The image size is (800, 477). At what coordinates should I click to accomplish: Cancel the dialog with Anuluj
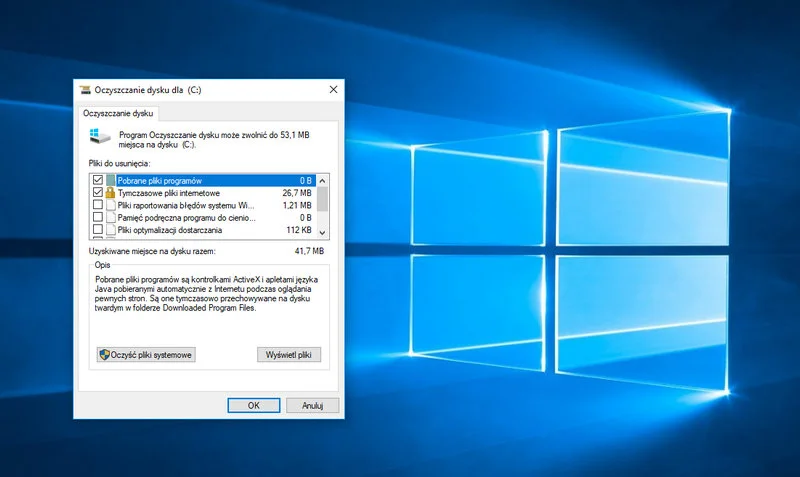click(x=313, y=405)
